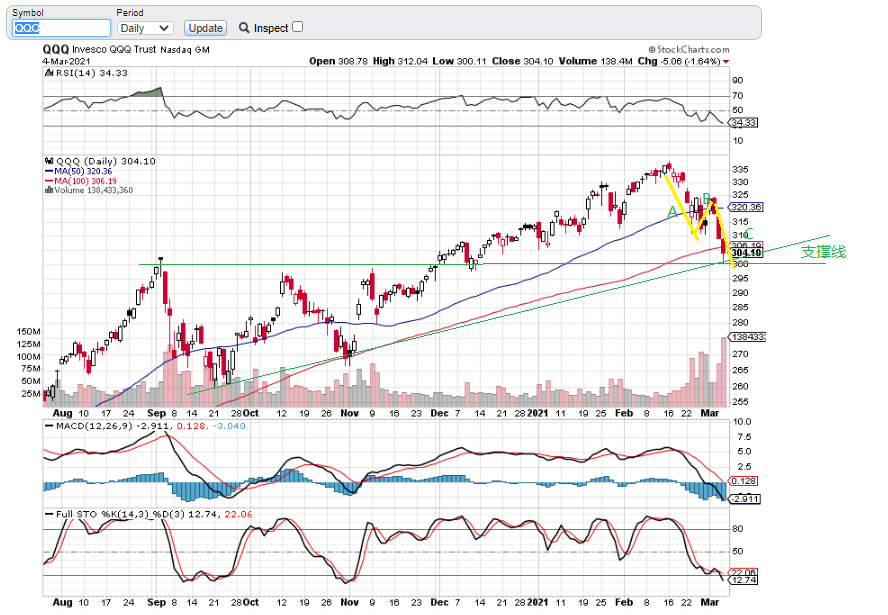Click the StockCharts.com watermark text

689,49
